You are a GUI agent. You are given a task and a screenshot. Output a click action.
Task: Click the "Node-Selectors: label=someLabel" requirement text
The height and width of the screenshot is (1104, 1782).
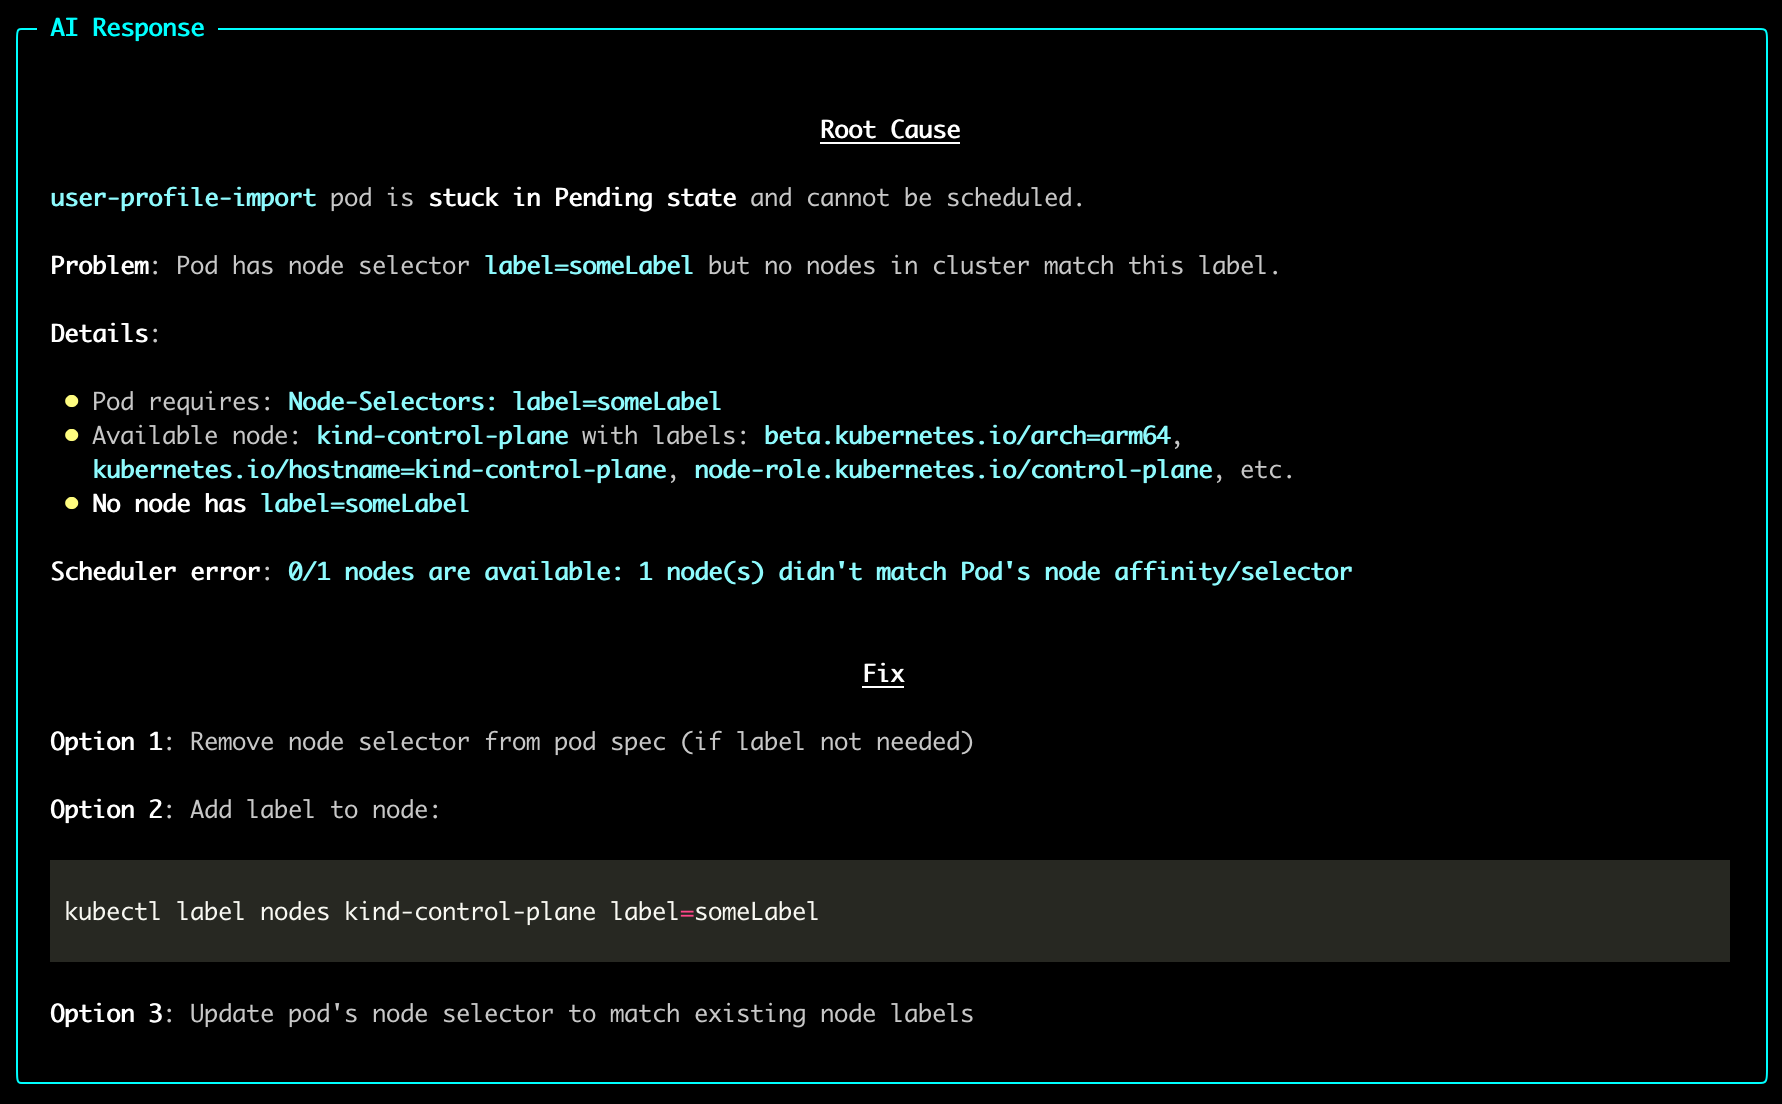(504, 402)
